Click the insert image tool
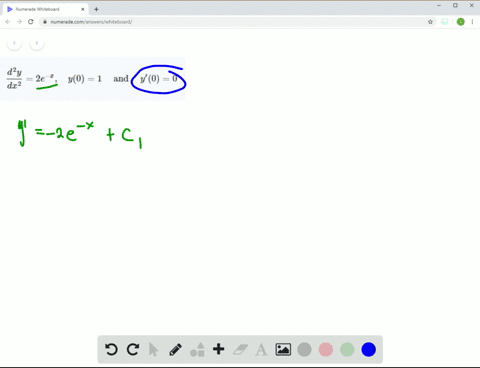 click(283, 350)
